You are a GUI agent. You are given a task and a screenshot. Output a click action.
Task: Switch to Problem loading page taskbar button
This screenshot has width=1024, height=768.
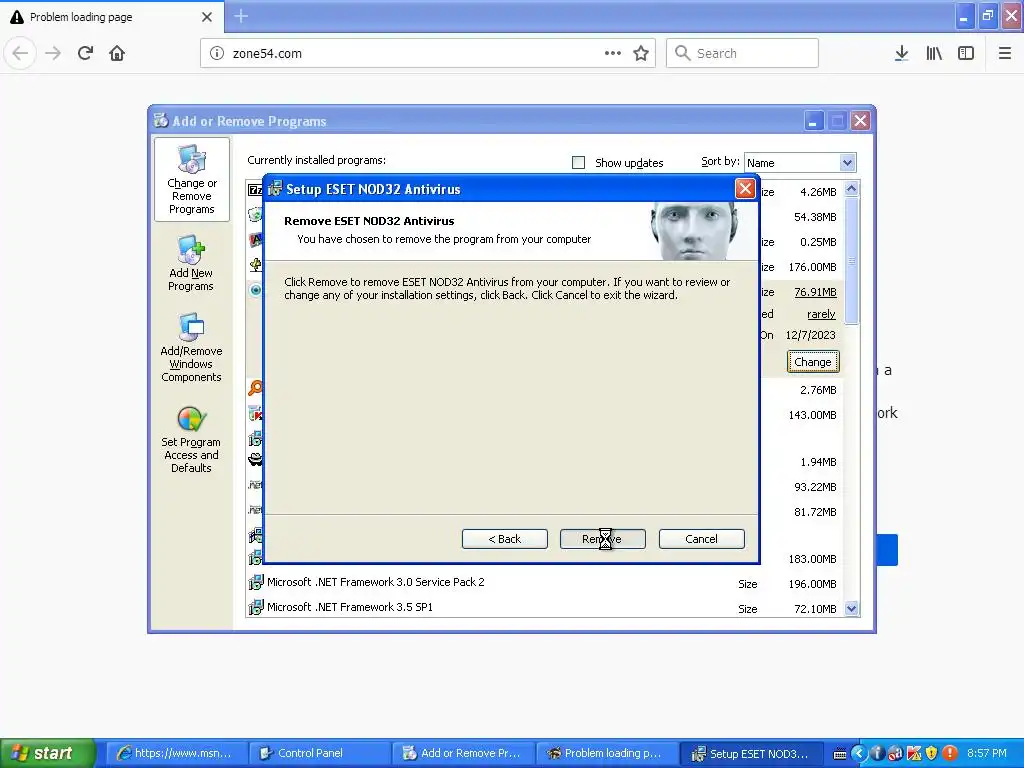tap(608, 754)
